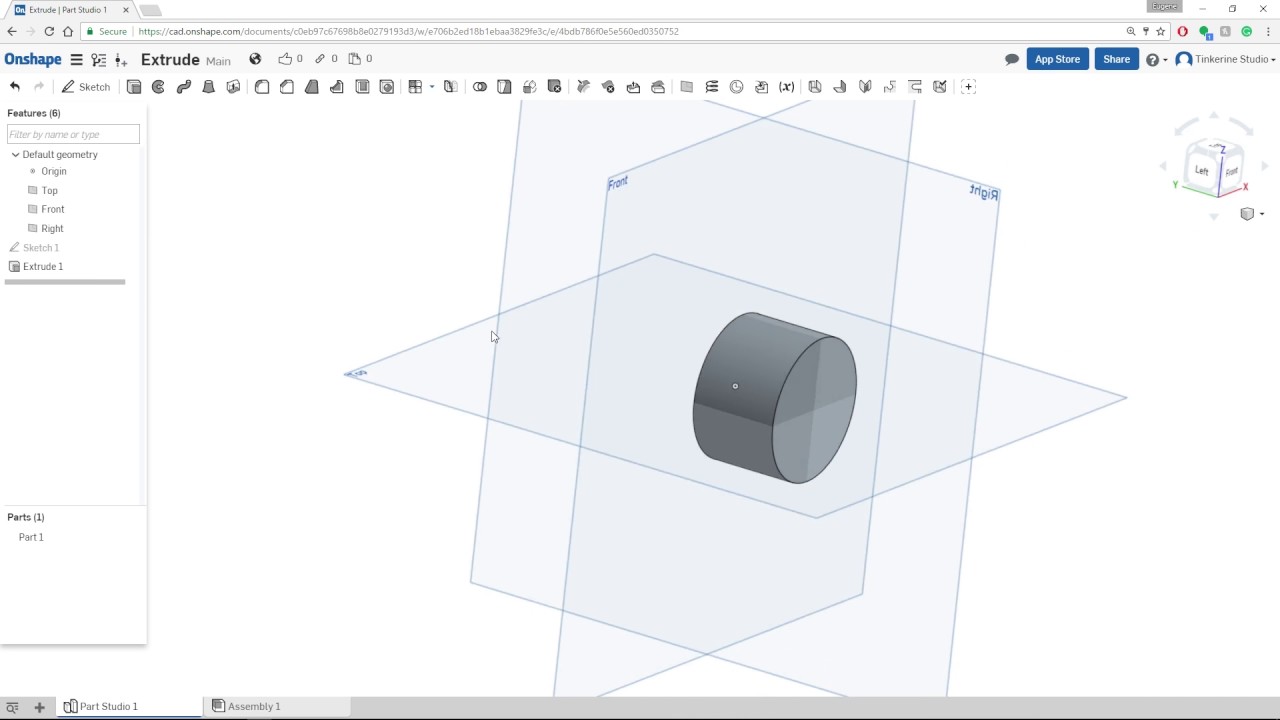Open the App Store

coord(1057,59)
